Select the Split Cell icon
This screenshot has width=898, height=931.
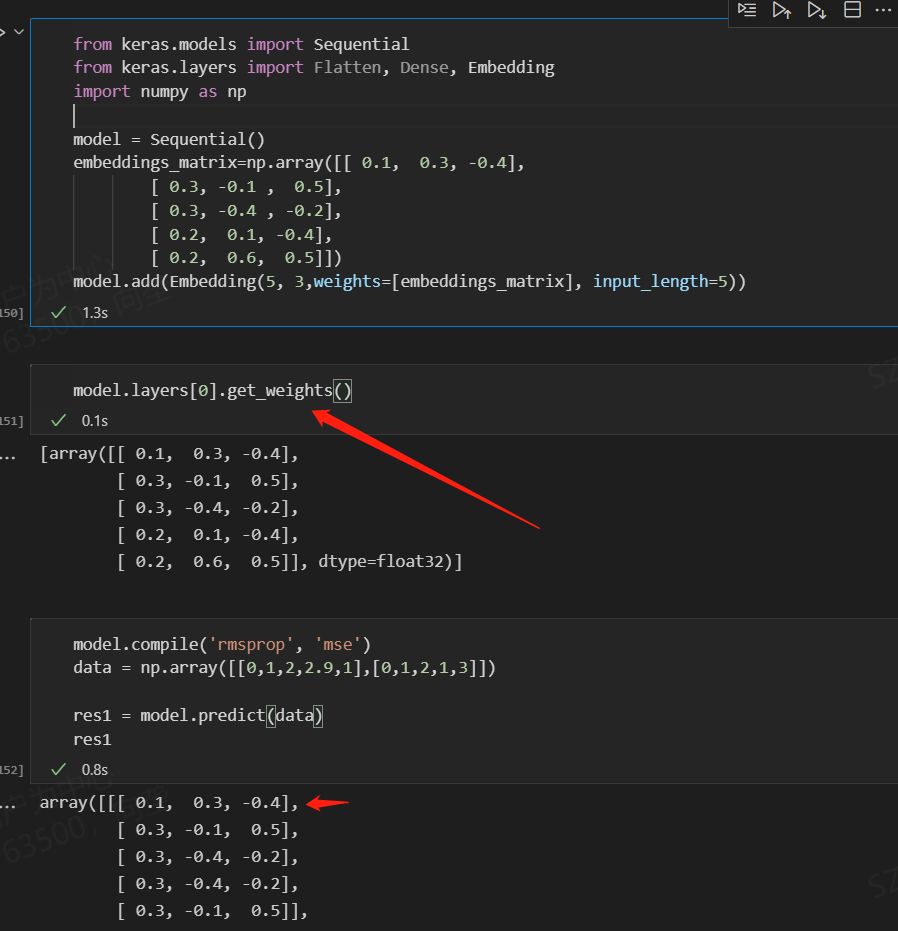pos(852,12)
